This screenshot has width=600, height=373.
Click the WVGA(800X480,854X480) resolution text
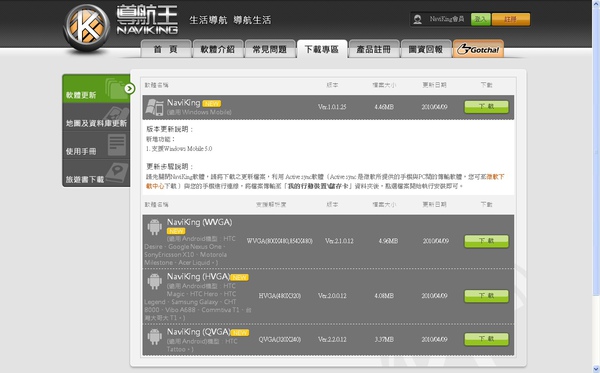(280, 241)
